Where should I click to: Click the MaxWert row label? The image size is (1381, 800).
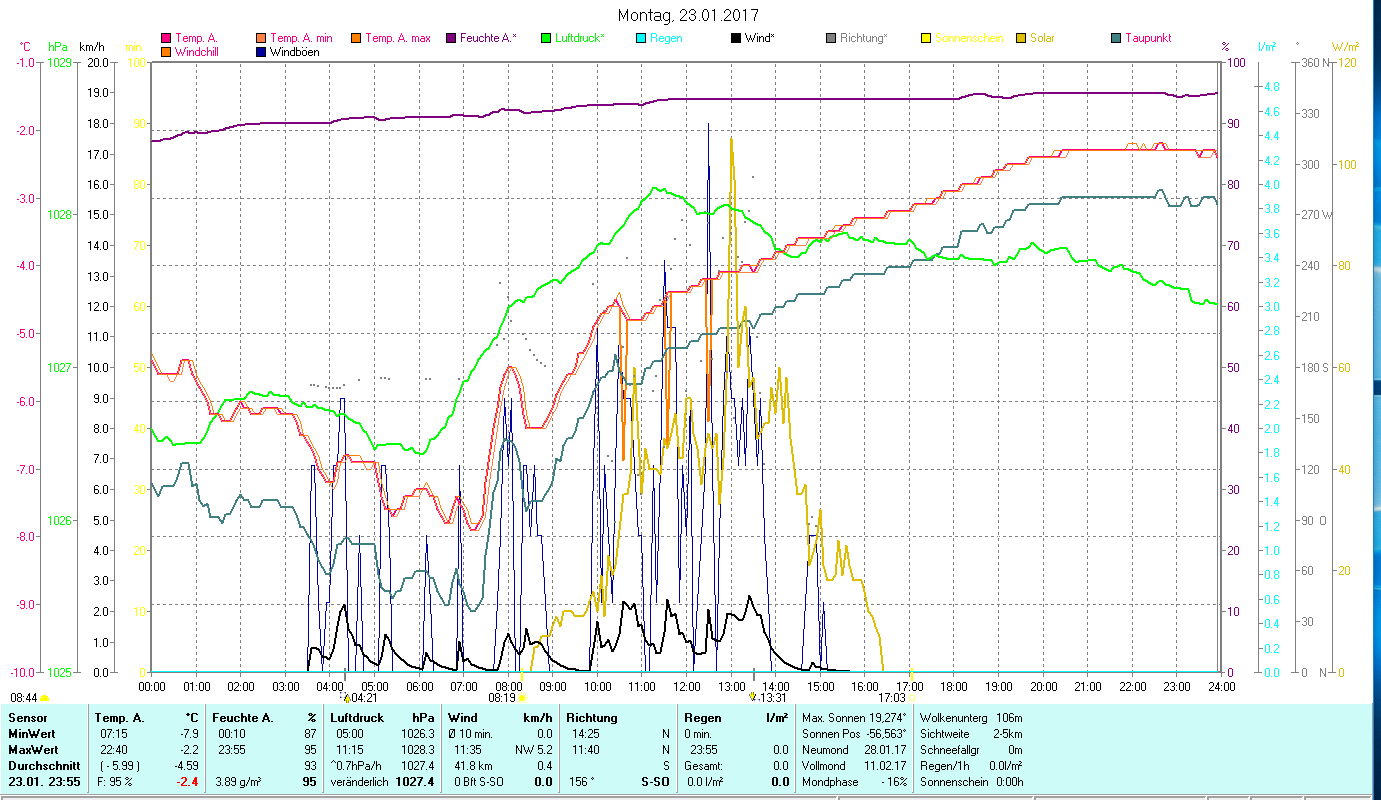[33, 749]
